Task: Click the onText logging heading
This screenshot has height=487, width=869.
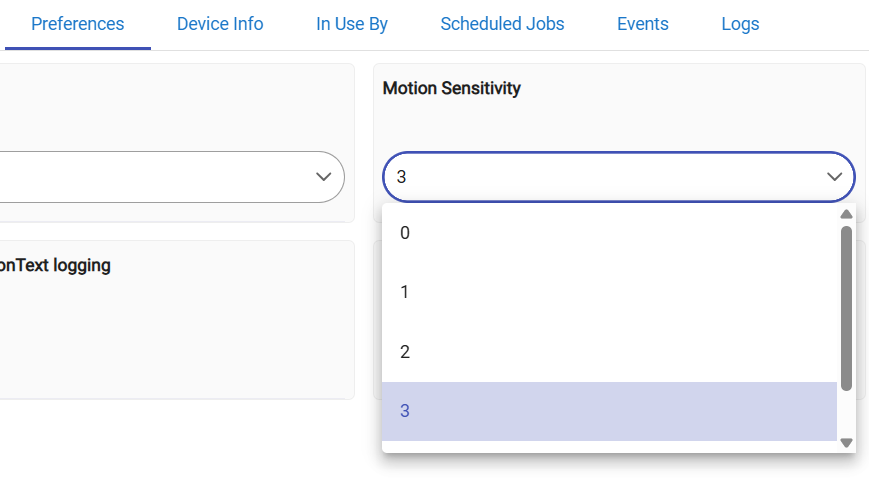Action: (x=55, y=266)
